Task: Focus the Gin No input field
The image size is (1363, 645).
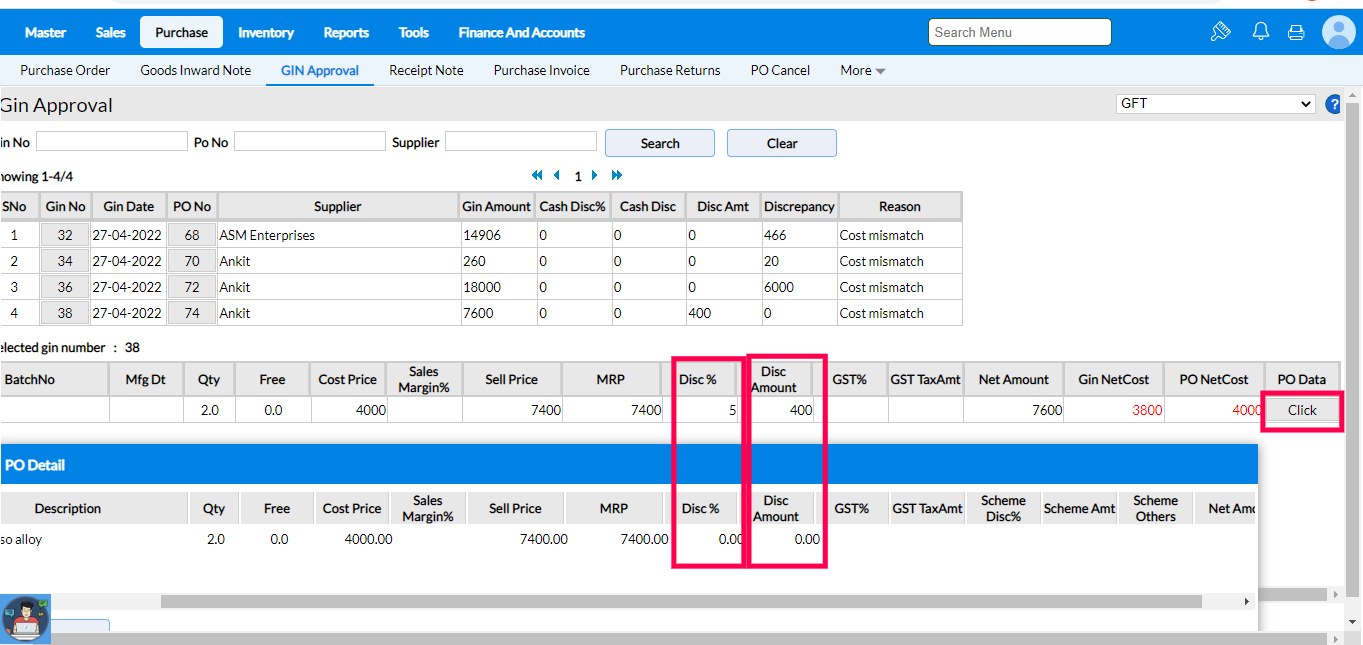Action: [x=112, y=142]
